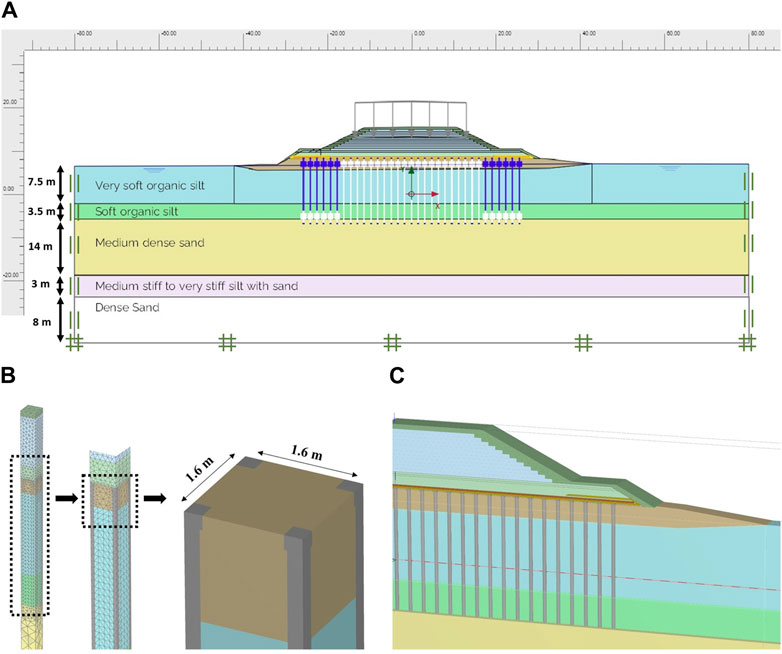
Task: Click the 40.00 mark on horizontal ruler
Action: pyautogui.click(x=588, y=33)
